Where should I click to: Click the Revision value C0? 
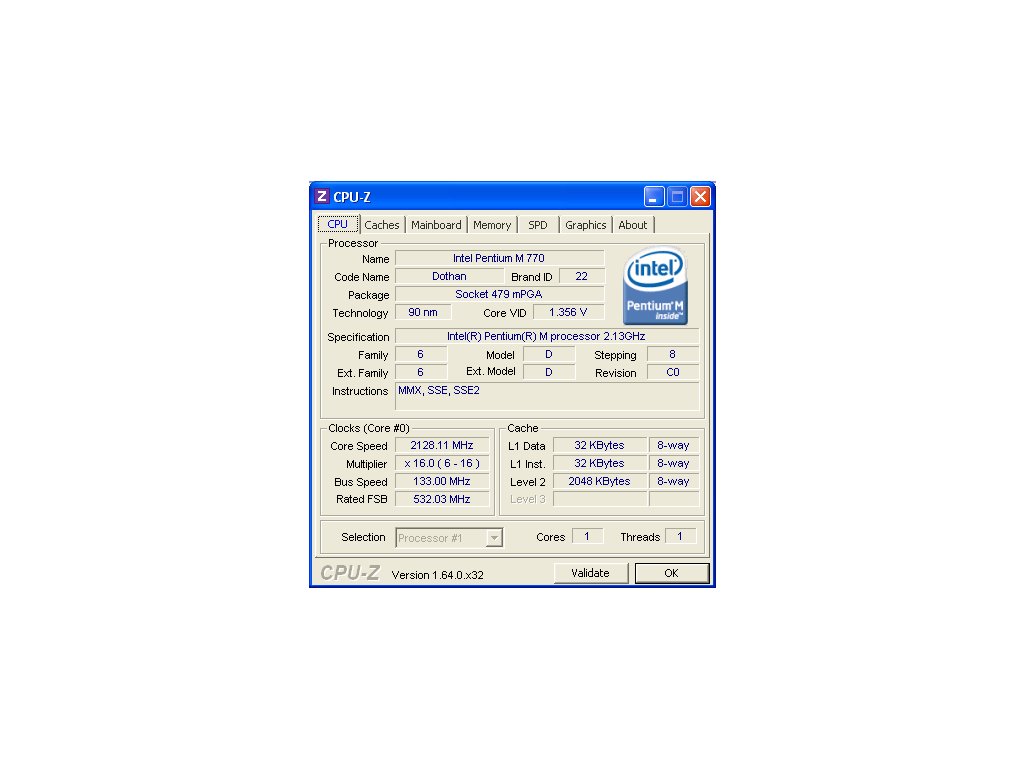pyautogui.click(x=673, y=372)
